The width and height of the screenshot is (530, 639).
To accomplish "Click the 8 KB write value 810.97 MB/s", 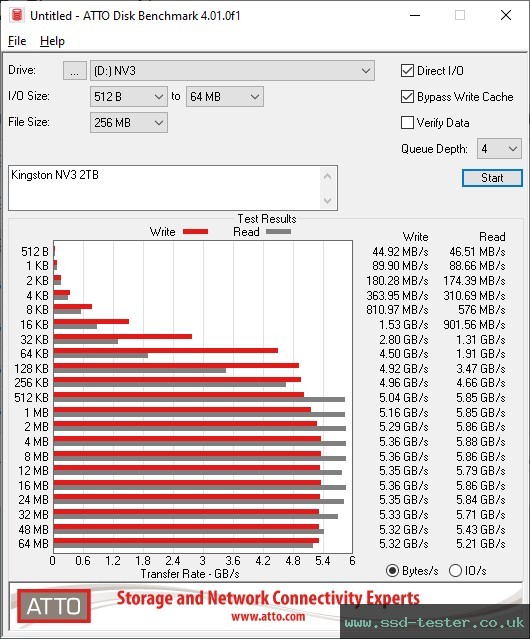I will [397, 310].
